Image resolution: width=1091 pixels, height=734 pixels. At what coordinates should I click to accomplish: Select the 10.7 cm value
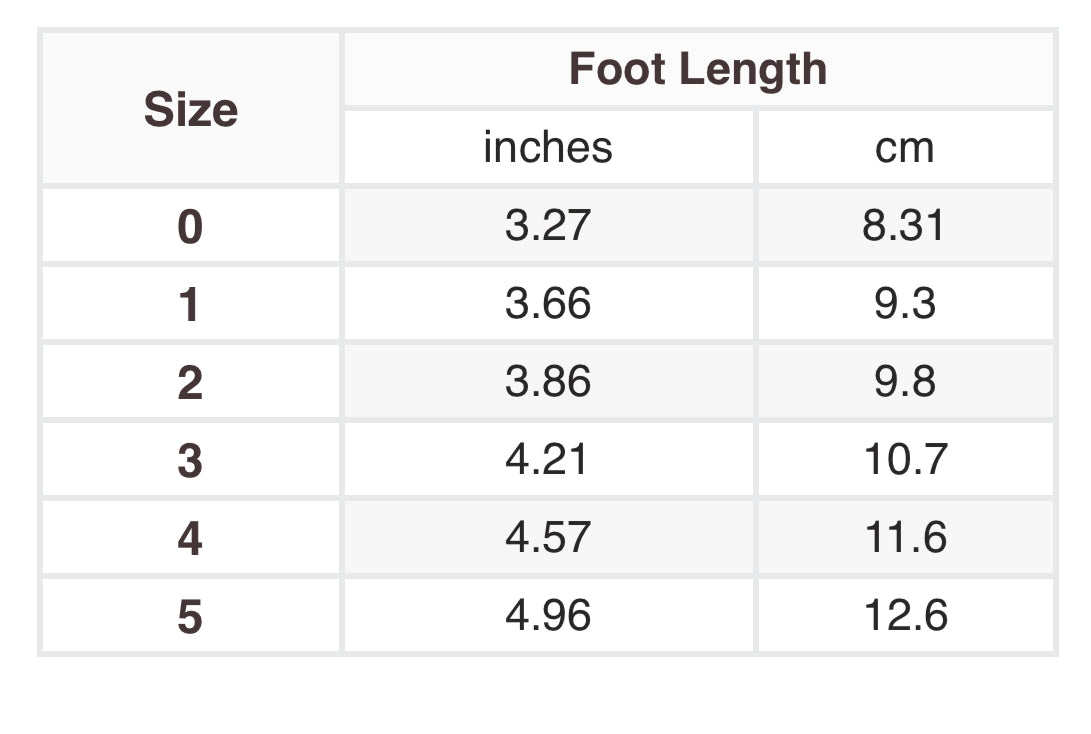pos(904,460)
